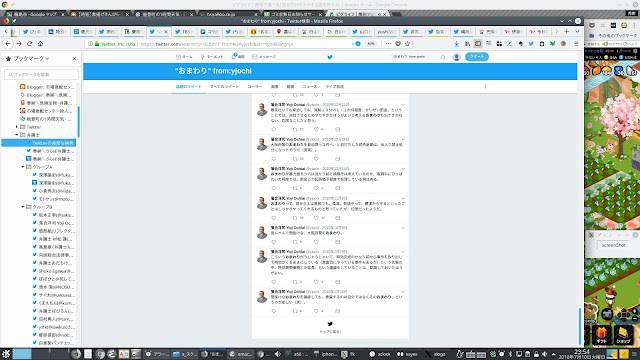Click the Twitter bird logo in page header
This screenshot has width=640, height=360.
click(x=330, y=57)
